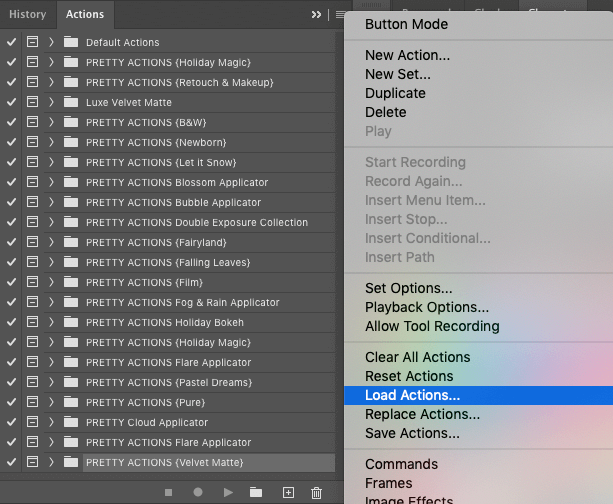The height and width of the screenshot is (504, 613).
Task: Toggle dialog icon for {Velvet Matte}
Action: click(x=32, y=462)
